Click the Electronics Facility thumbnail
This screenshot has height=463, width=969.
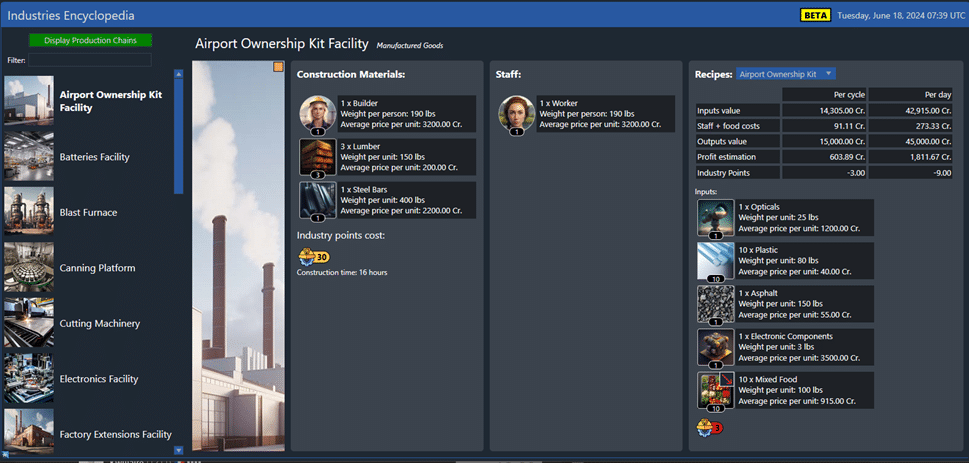pyautogui.click(x=29, y=378)
